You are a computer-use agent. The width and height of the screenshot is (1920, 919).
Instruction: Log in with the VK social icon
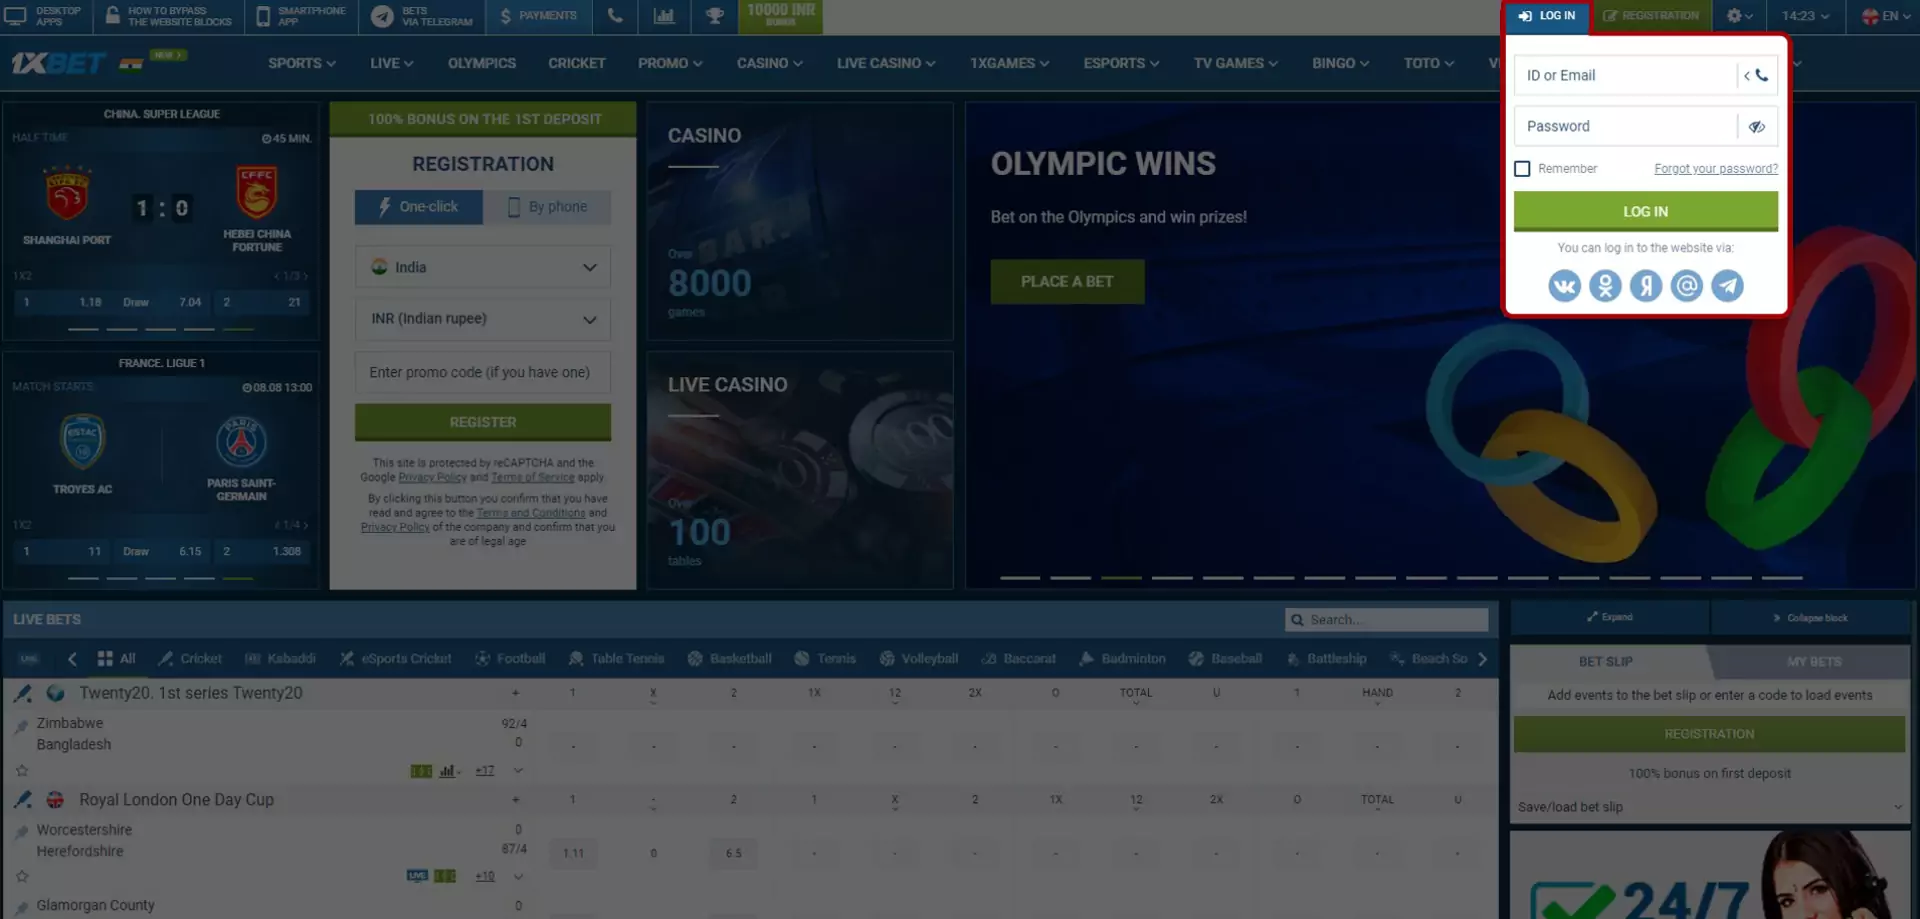[1564, 285]
